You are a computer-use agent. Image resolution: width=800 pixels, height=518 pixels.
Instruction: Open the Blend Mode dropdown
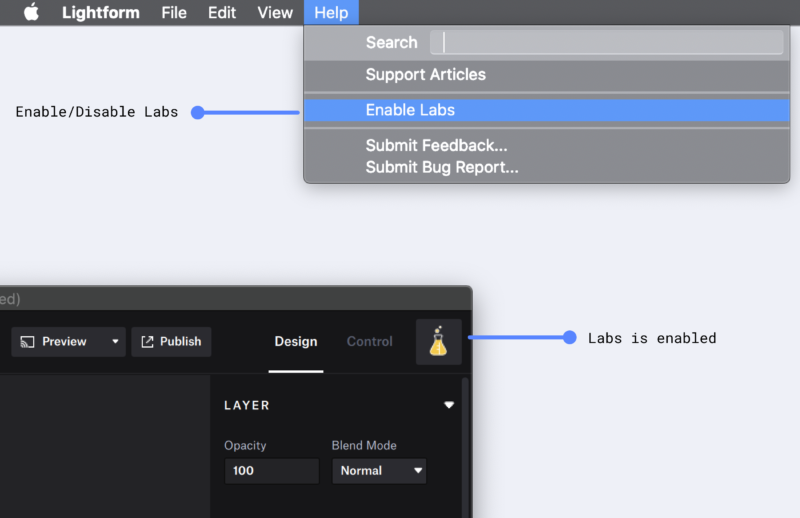[379, 471]
